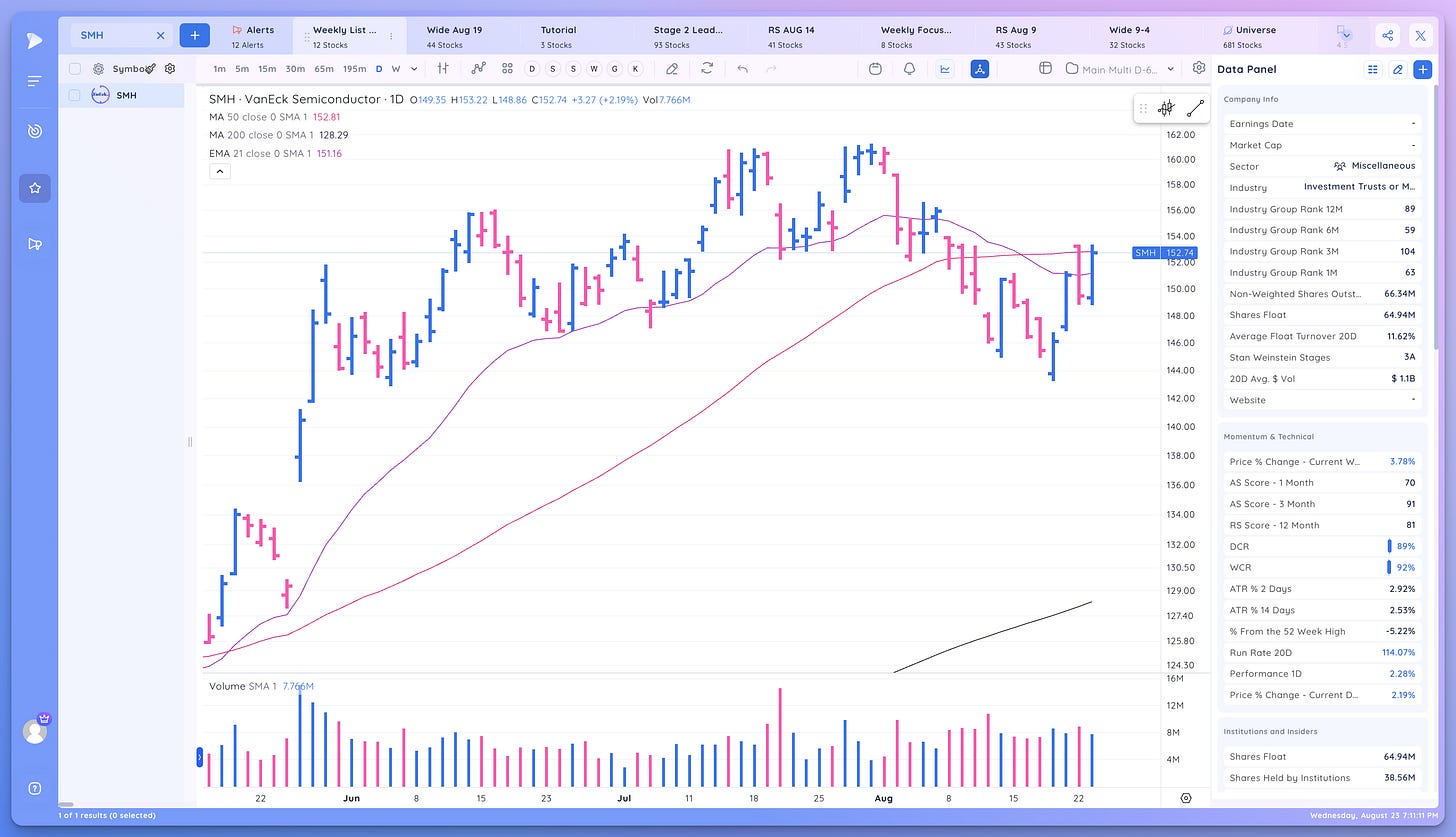Click the Data Panel list view icon
The width and height of the screenshot is (1456, 837).
click(x=1372, y=69)
